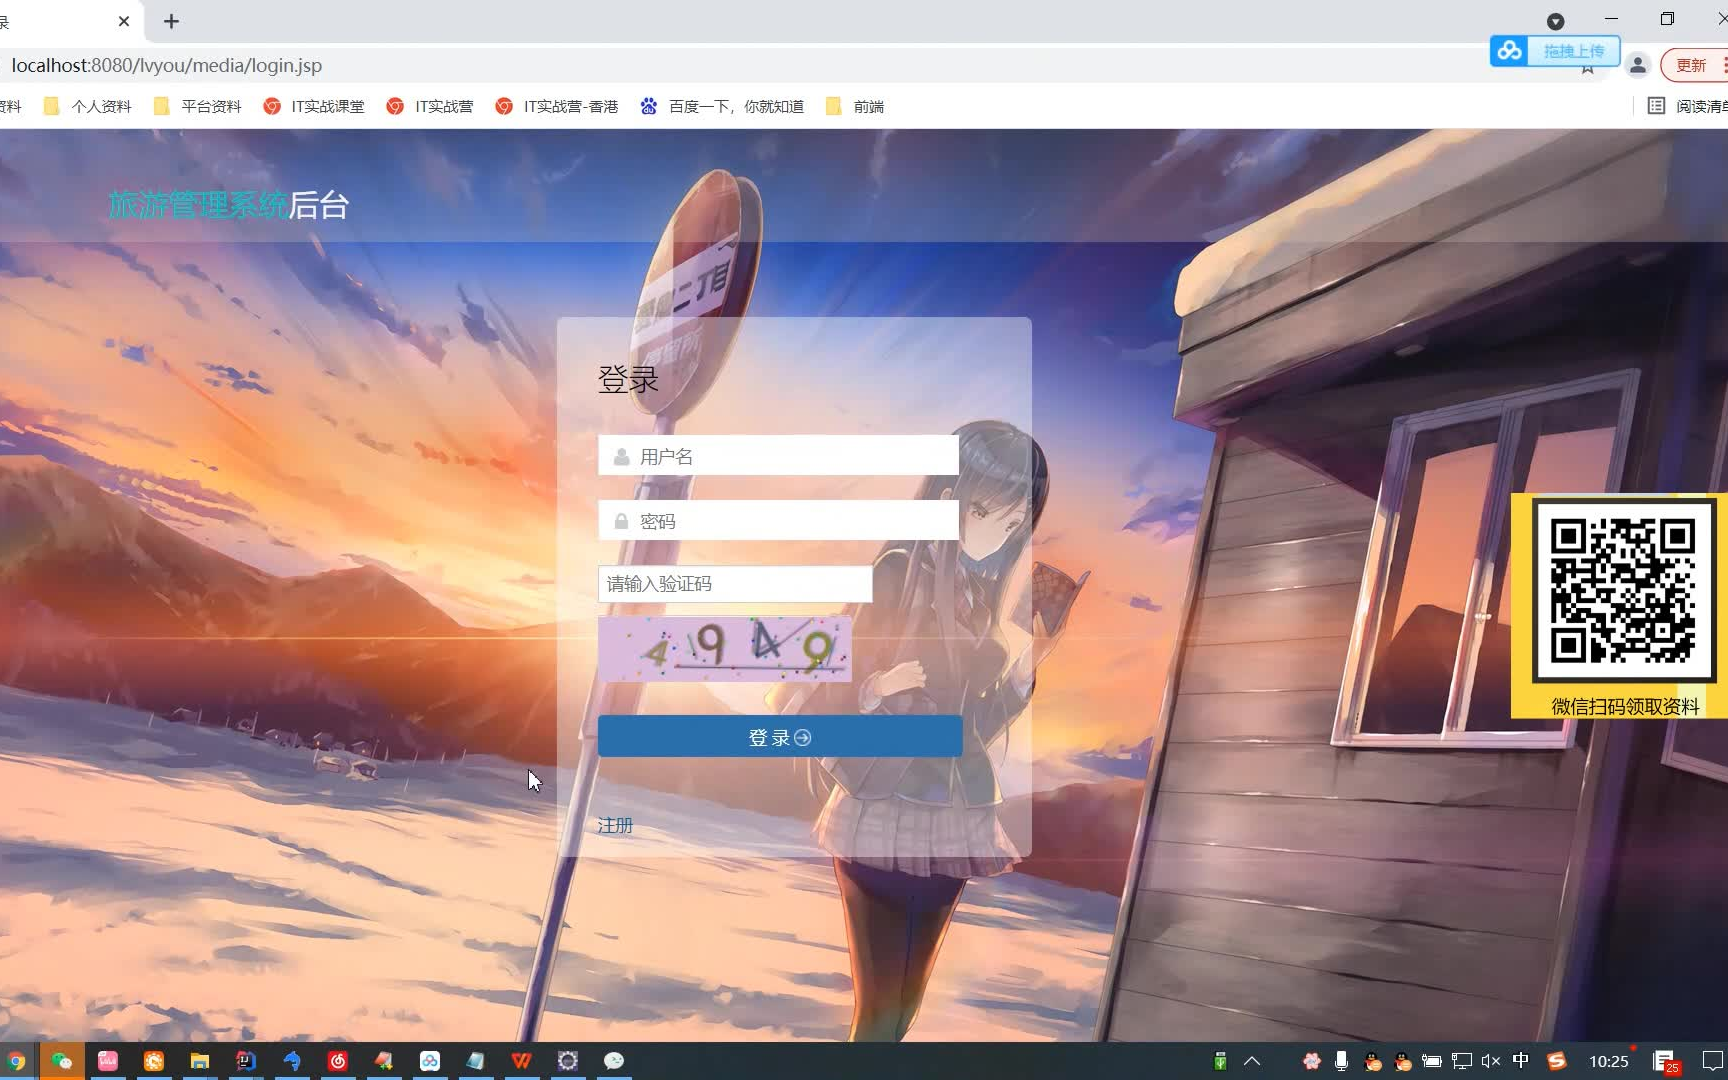Click the 更新 Chrome update button
Image resolution: width=1728 pixels, height=1080 pixels.
click(x=1694, y=65)
